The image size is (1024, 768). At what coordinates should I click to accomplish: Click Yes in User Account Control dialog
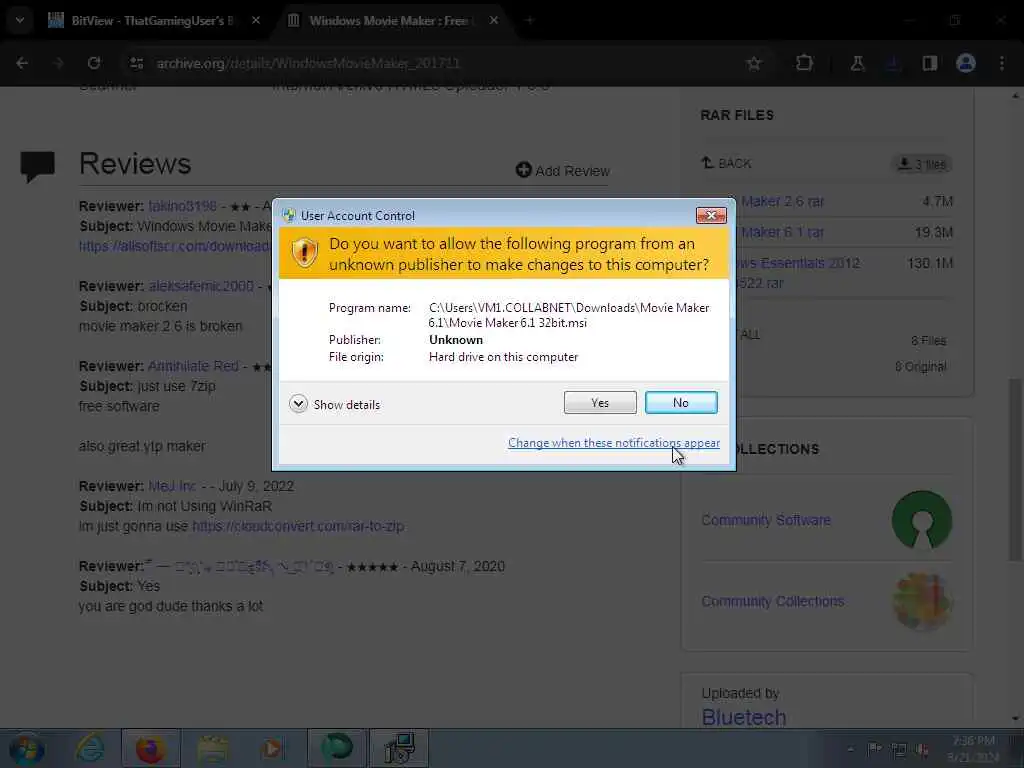click(600, 403)
